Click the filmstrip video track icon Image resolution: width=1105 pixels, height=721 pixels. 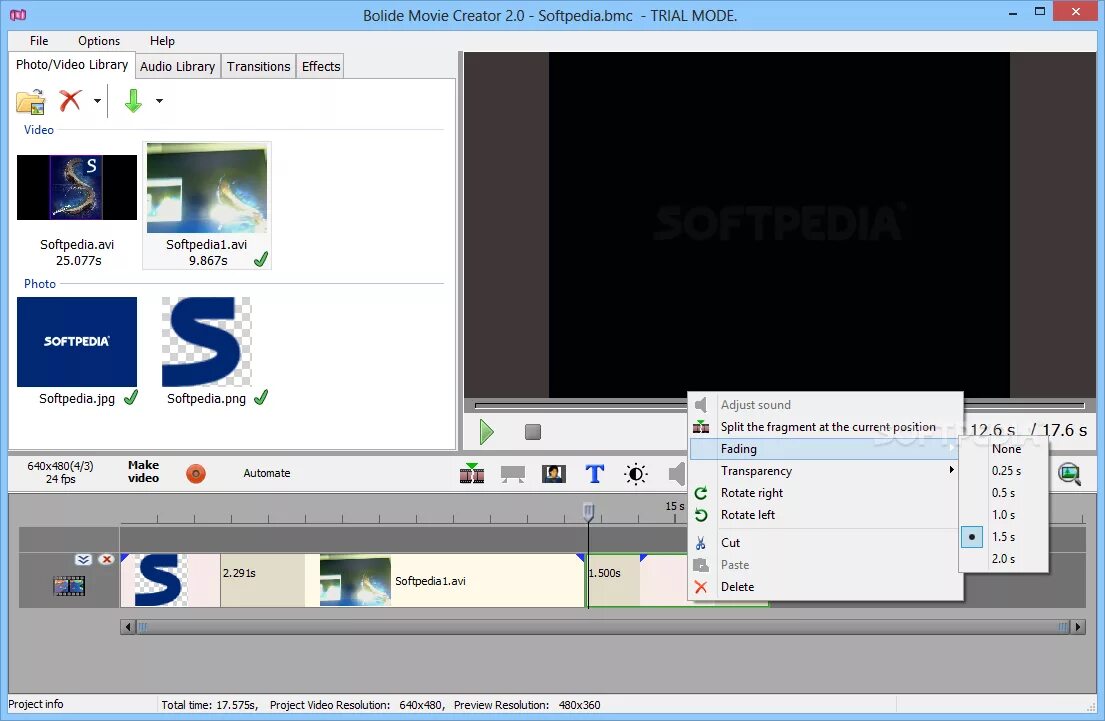(69, 586)
